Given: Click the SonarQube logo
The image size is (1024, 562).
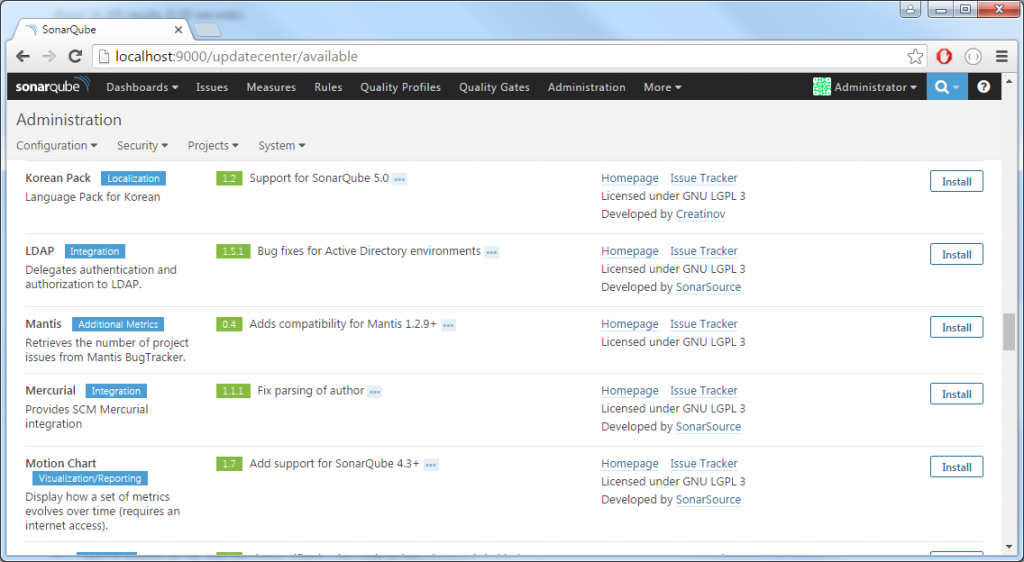Looking at the screenshot, I should (52, 86).
